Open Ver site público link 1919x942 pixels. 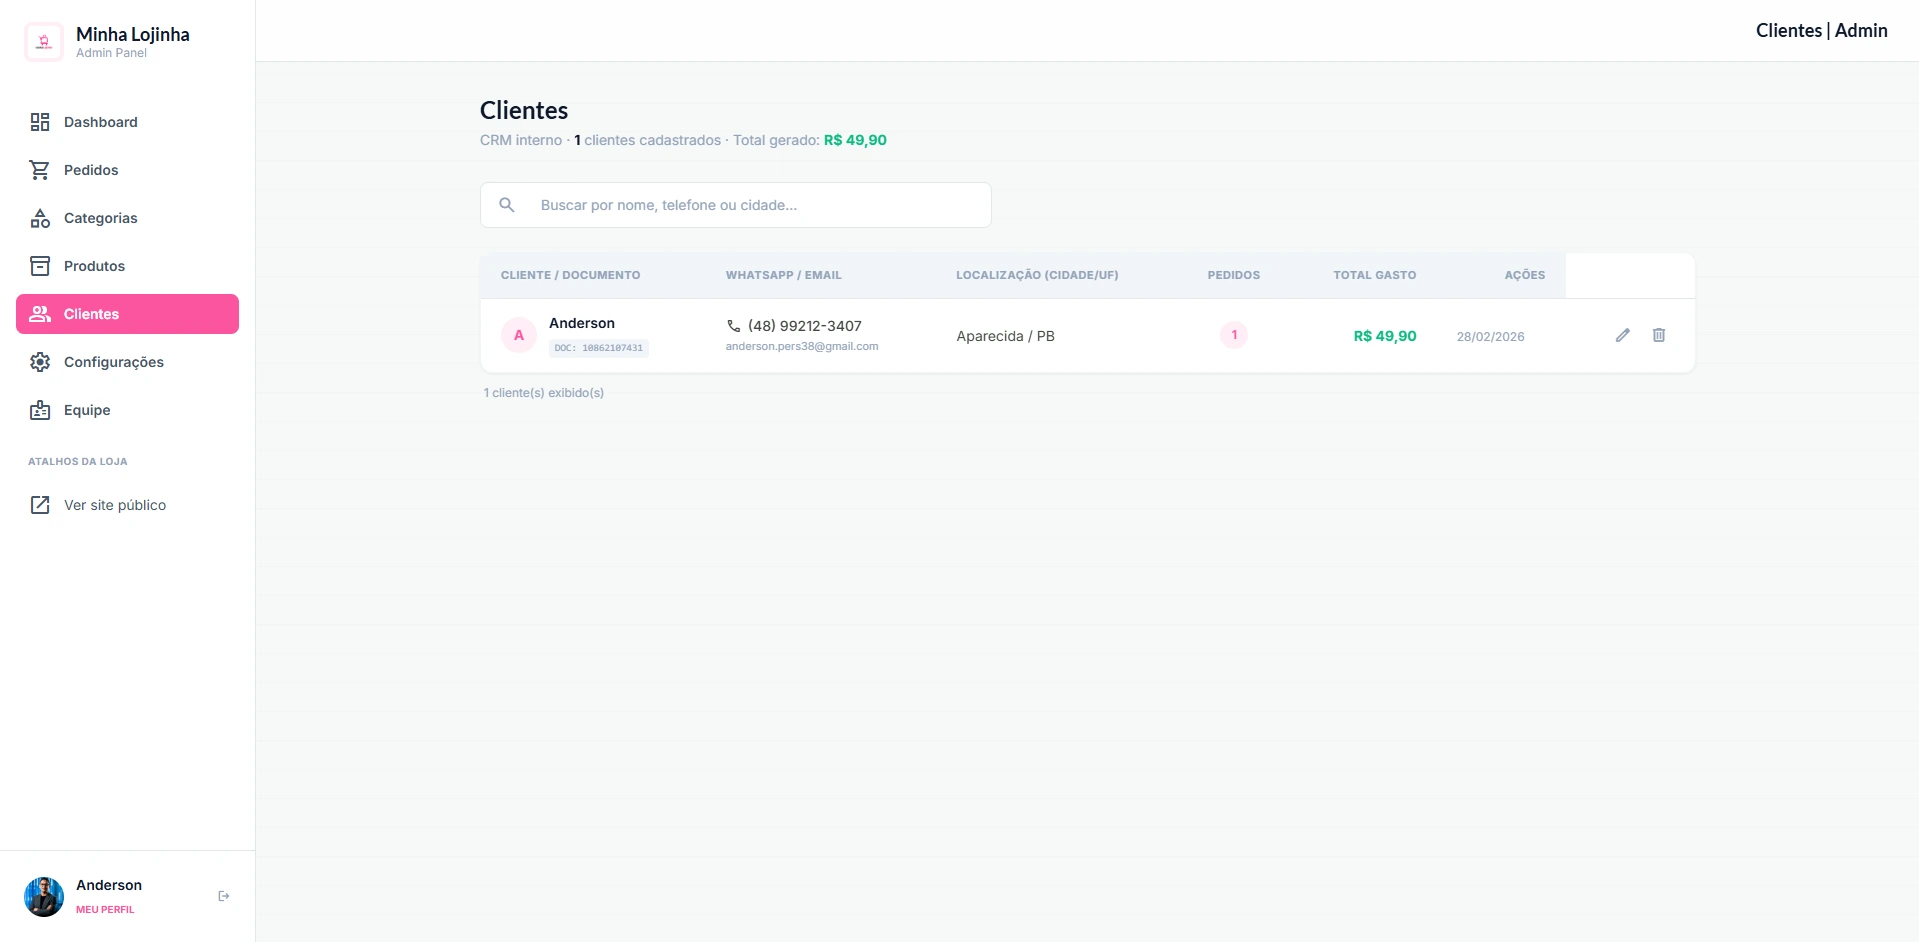tap(114, 505)
